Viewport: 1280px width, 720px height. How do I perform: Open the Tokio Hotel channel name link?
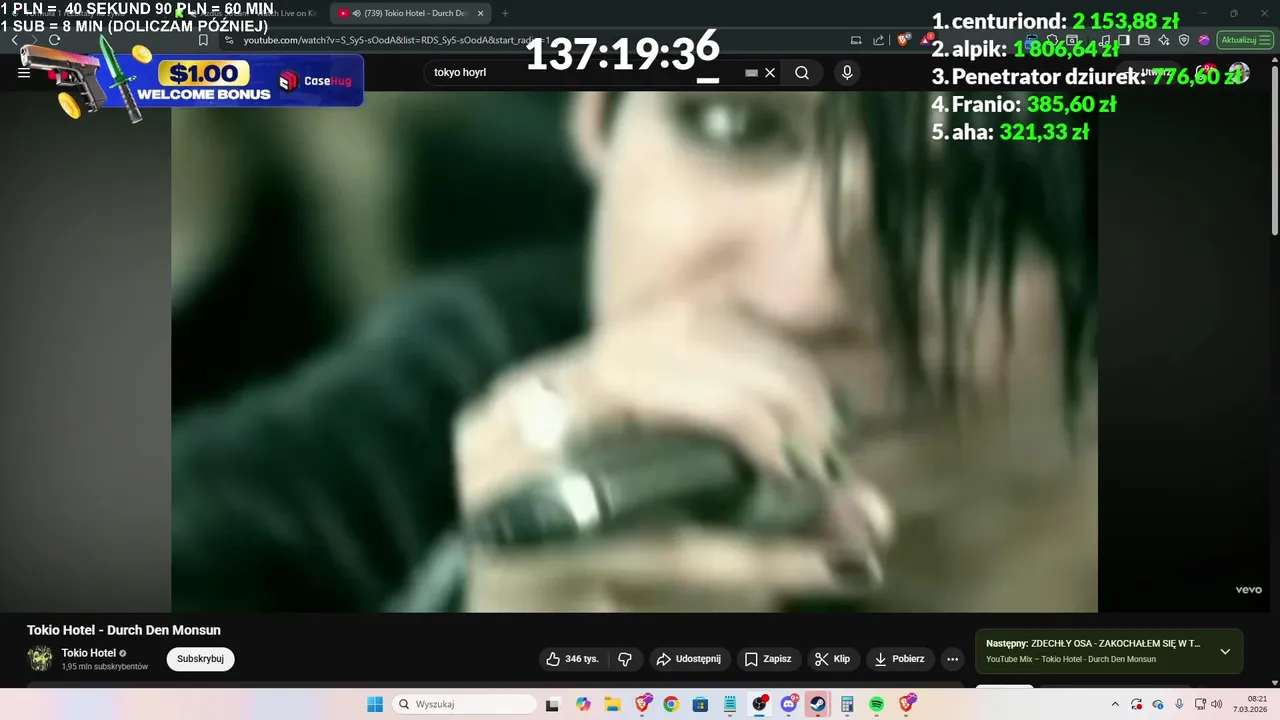click(88, 653)
